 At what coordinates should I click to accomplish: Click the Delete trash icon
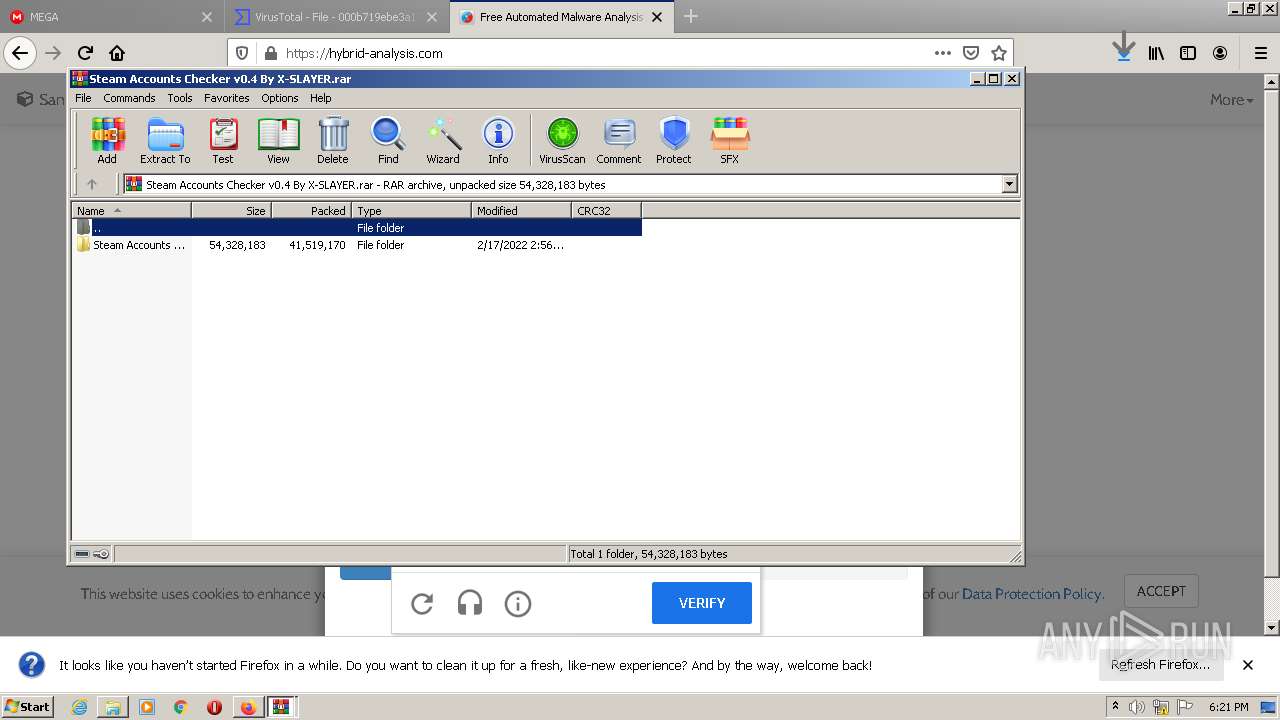click(x=333, y=141)
